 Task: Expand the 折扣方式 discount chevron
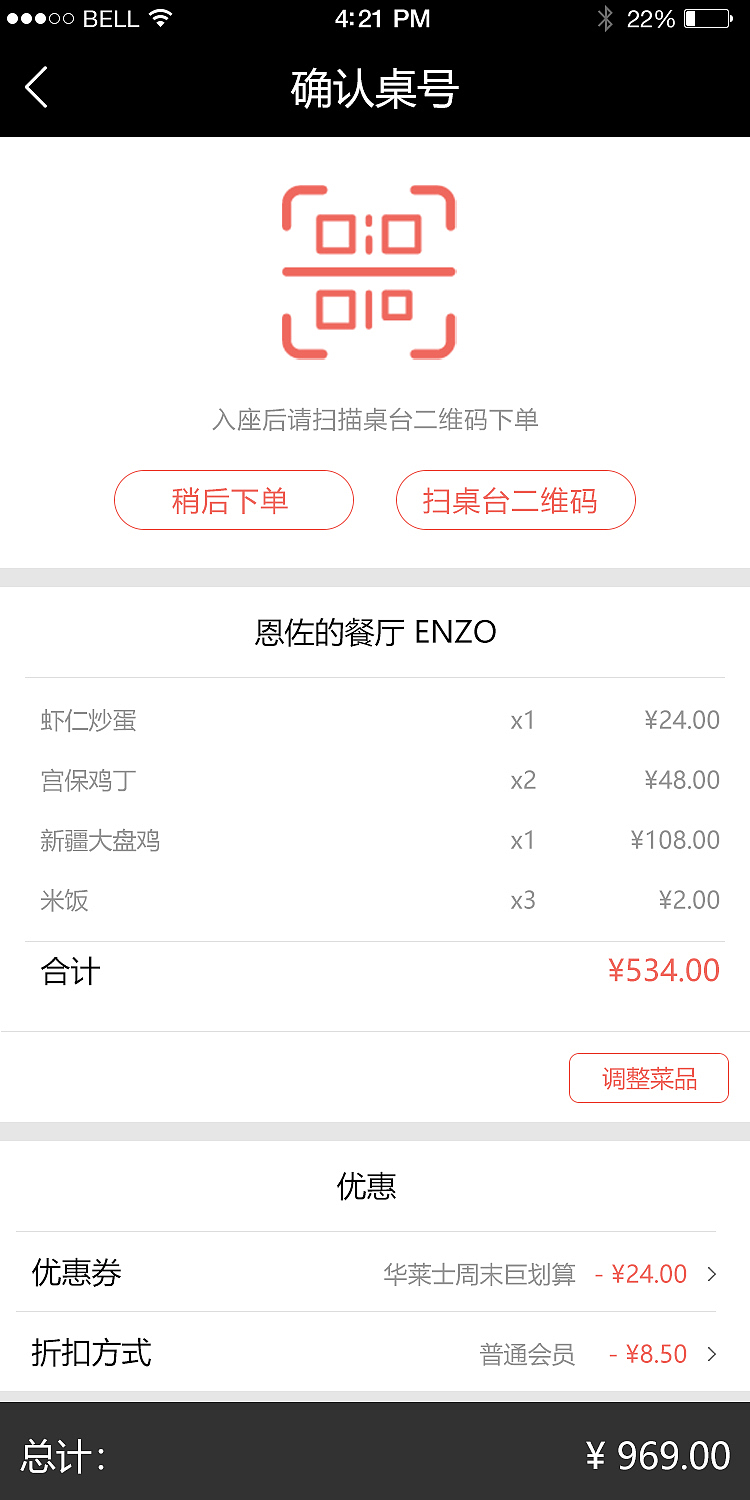pyautogui.click(x=712, y=1354)
